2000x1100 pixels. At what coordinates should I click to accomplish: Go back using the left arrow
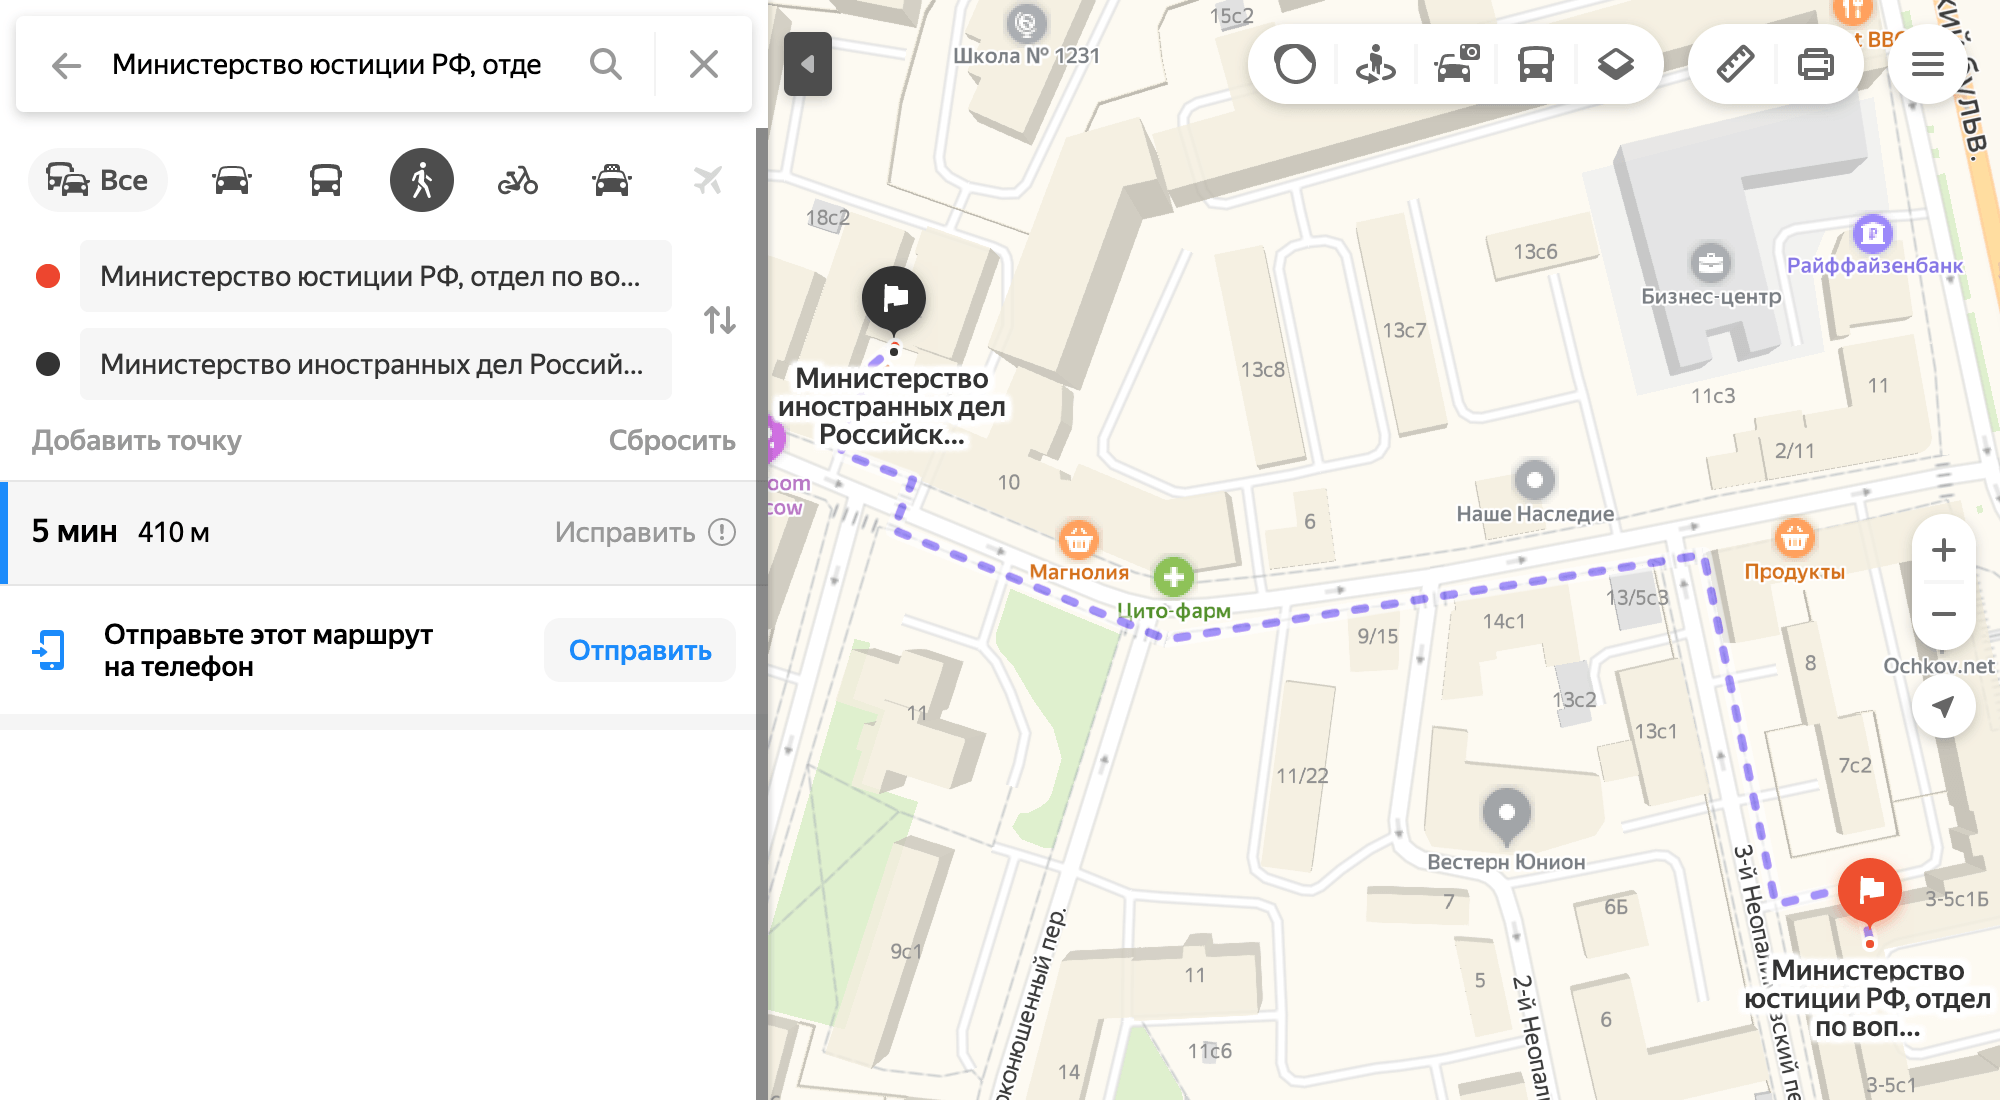point(66,65)
